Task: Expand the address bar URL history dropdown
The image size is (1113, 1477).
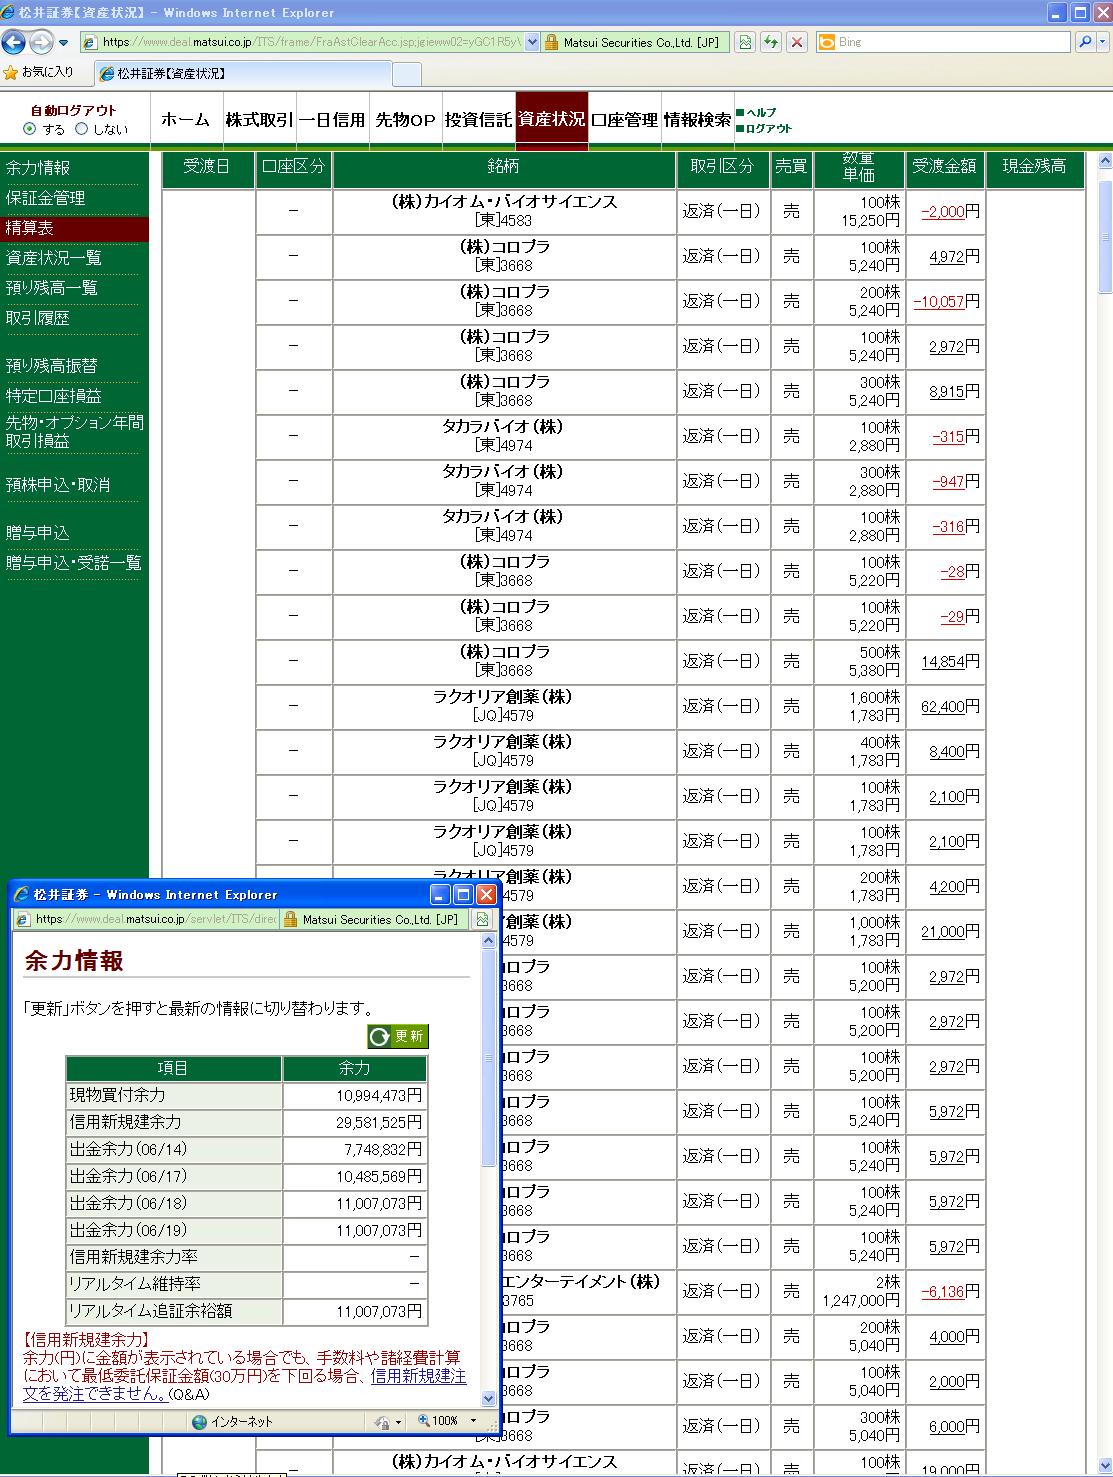Action: click(x=532, y=42)
